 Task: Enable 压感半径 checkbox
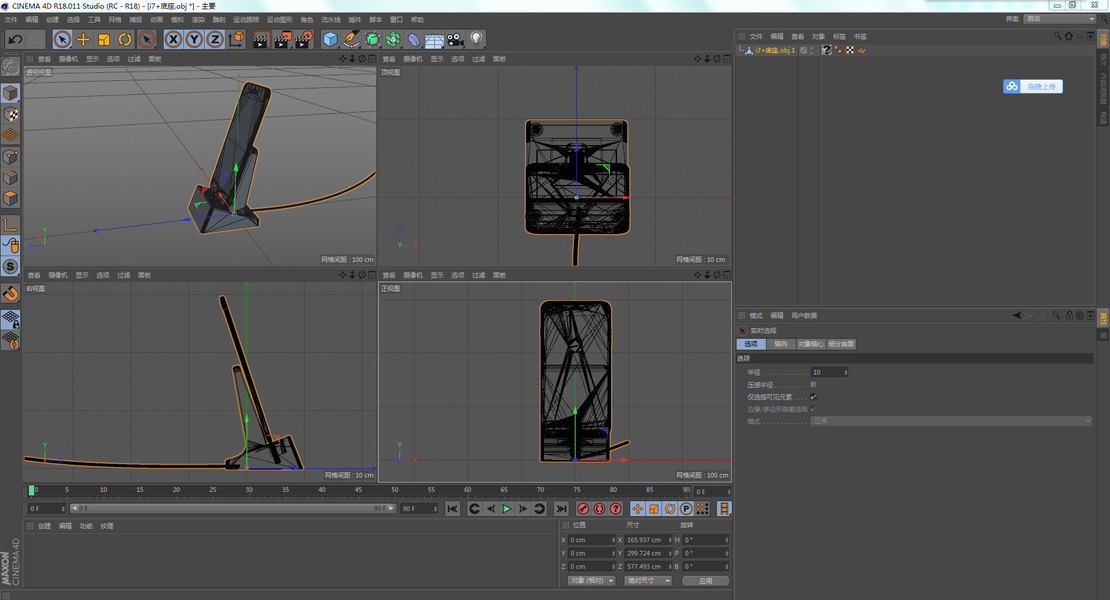pyautogui.click(x=813, y=384)
